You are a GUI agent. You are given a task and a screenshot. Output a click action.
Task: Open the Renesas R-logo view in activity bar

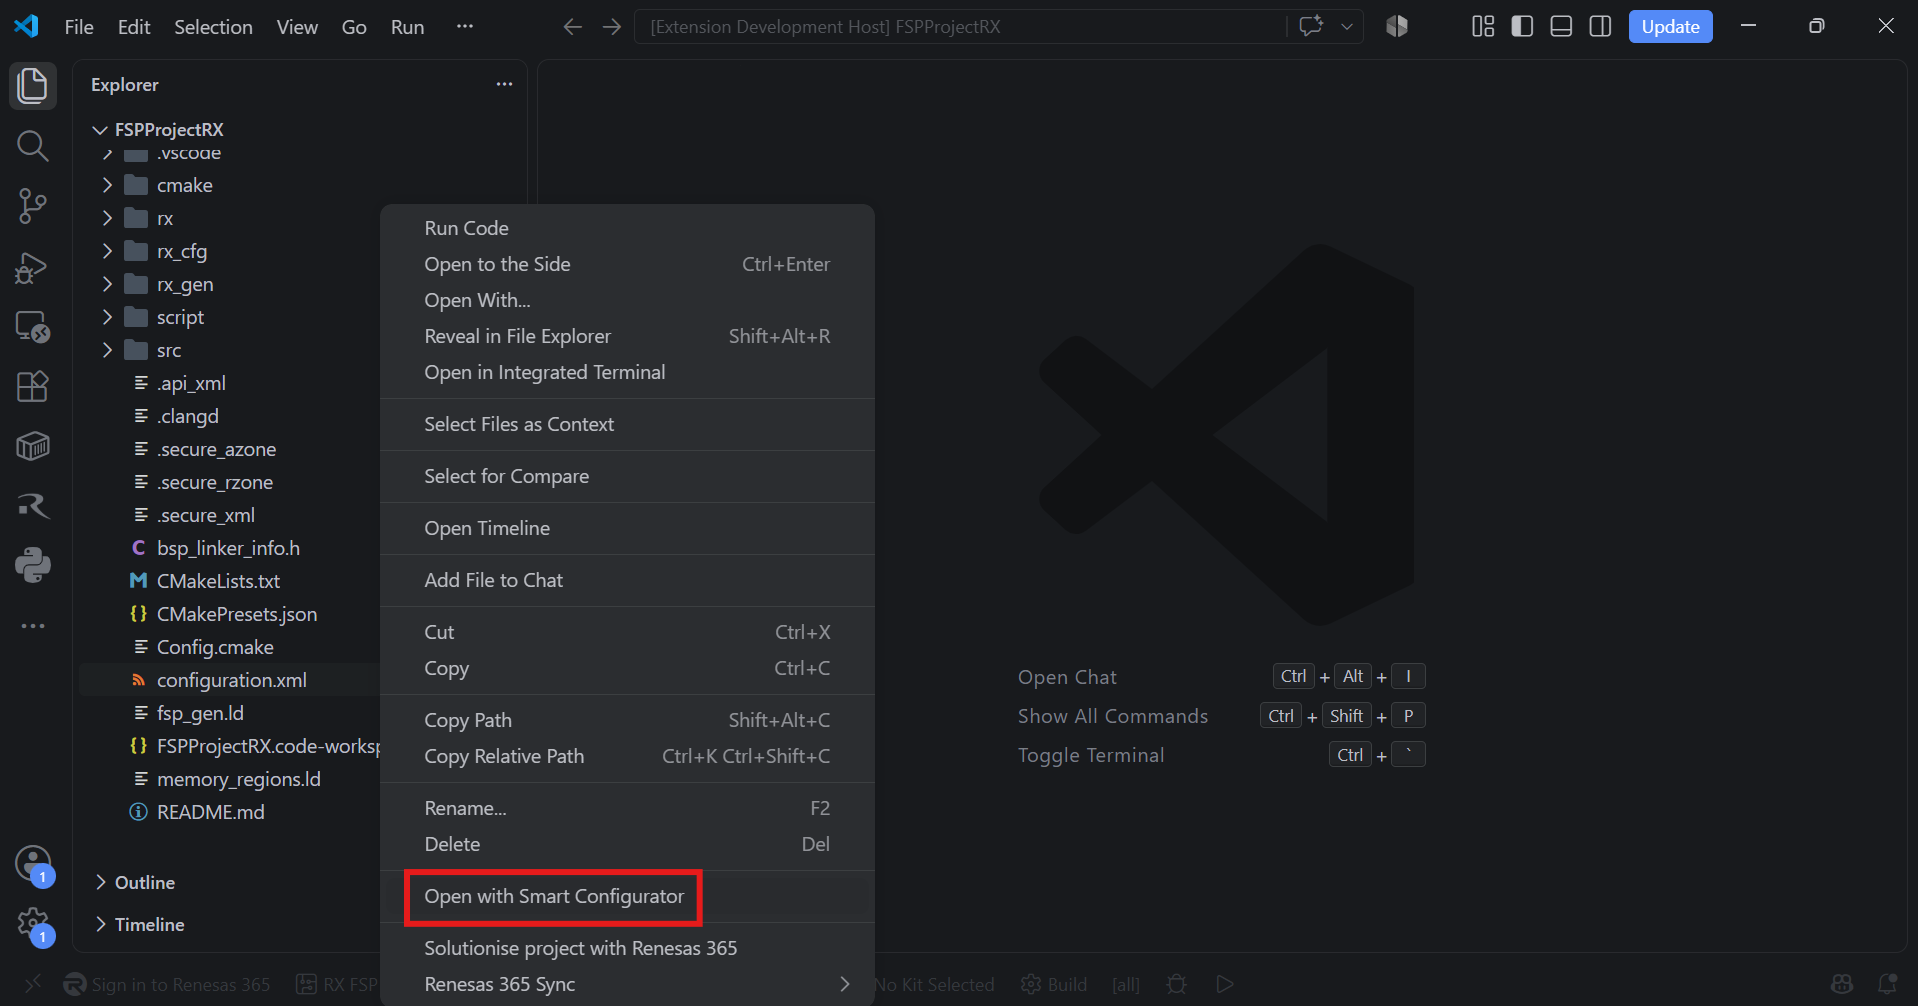32,506
